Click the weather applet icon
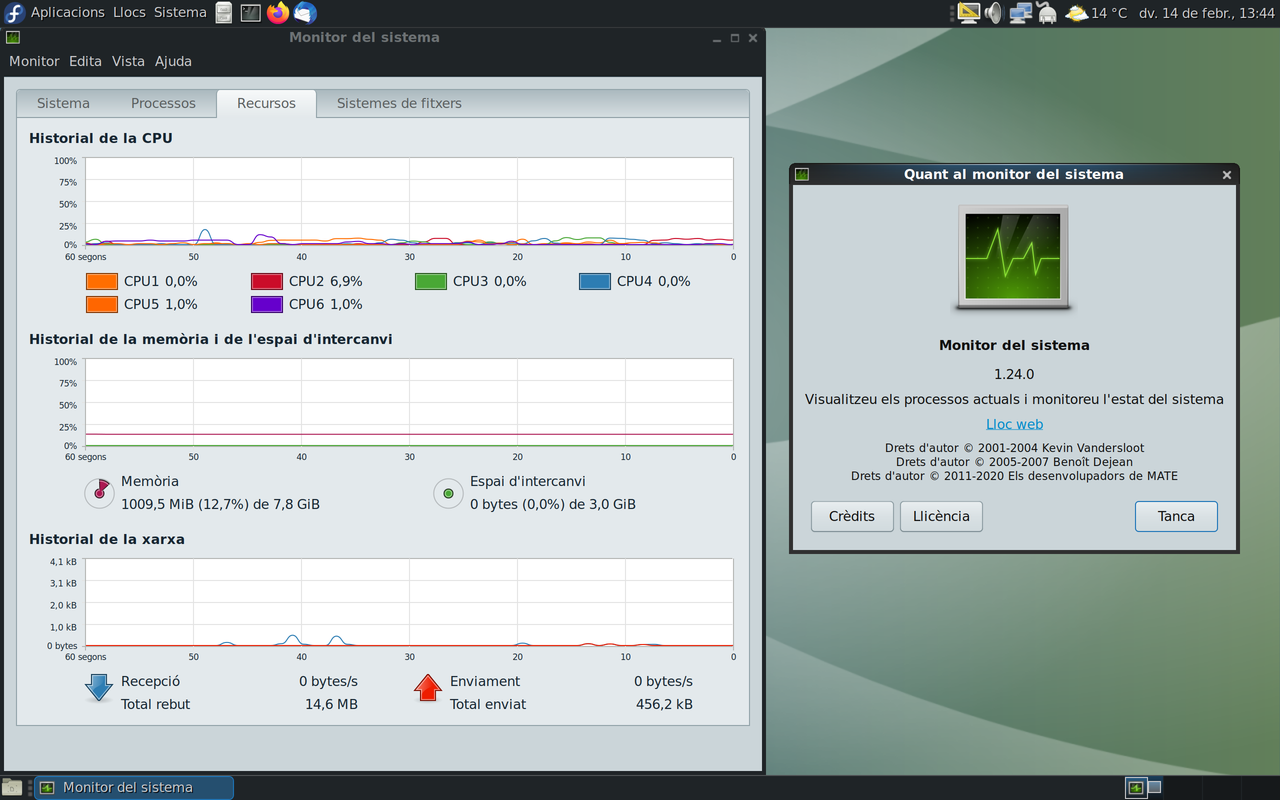1280x800 pixels. pos(1076,13)
